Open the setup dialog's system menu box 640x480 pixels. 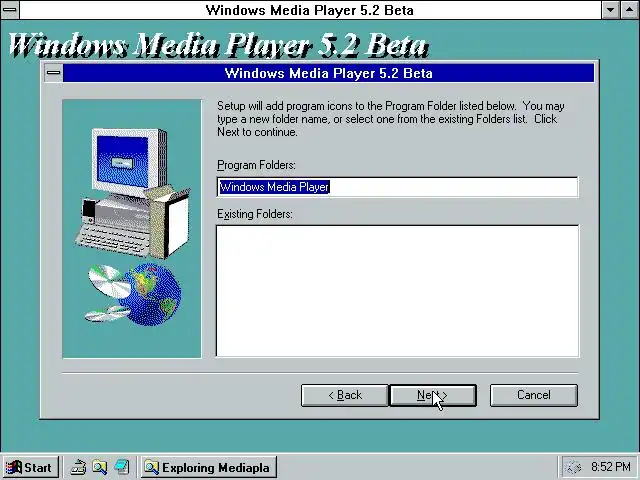coord(53,73)
